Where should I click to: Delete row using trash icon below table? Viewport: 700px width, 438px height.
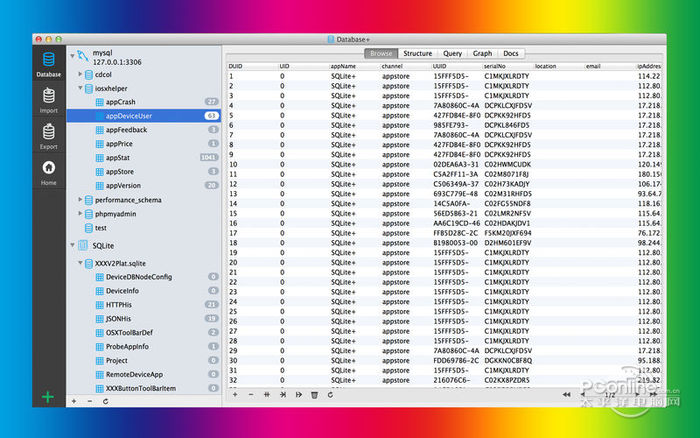click(x=314, y=394)
